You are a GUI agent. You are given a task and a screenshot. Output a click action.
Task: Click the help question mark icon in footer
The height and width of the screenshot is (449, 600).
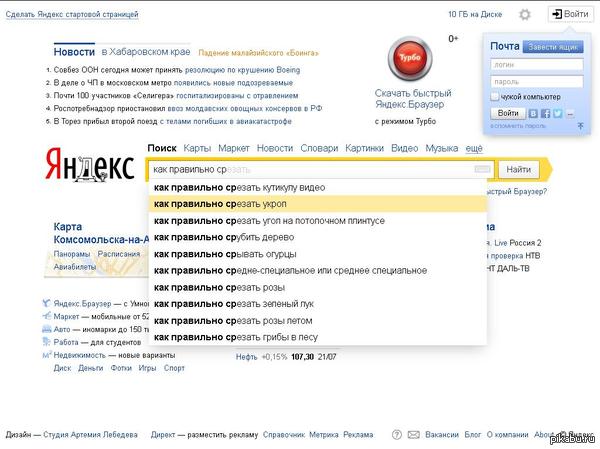pyautogui.click(x=398, y=435)
